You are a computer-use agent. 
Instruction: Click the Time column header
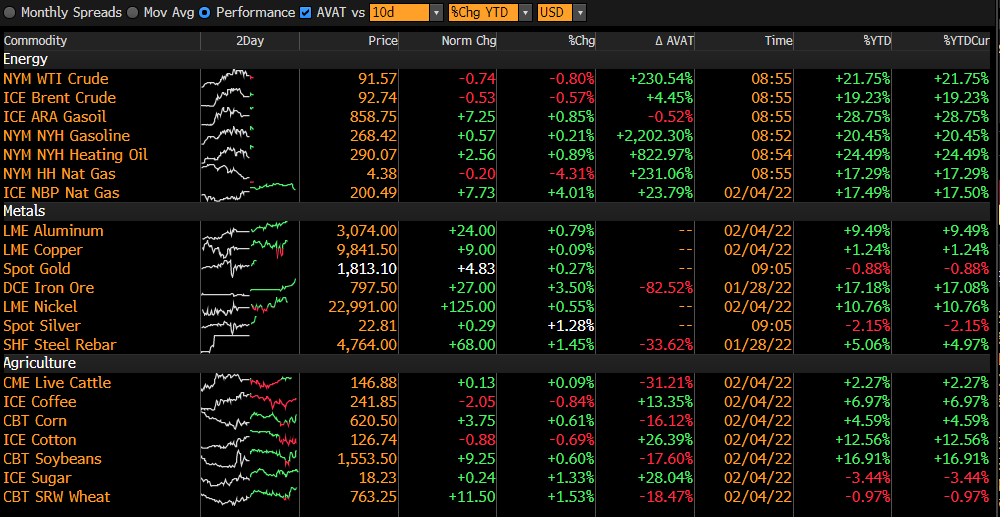point(779,41)
